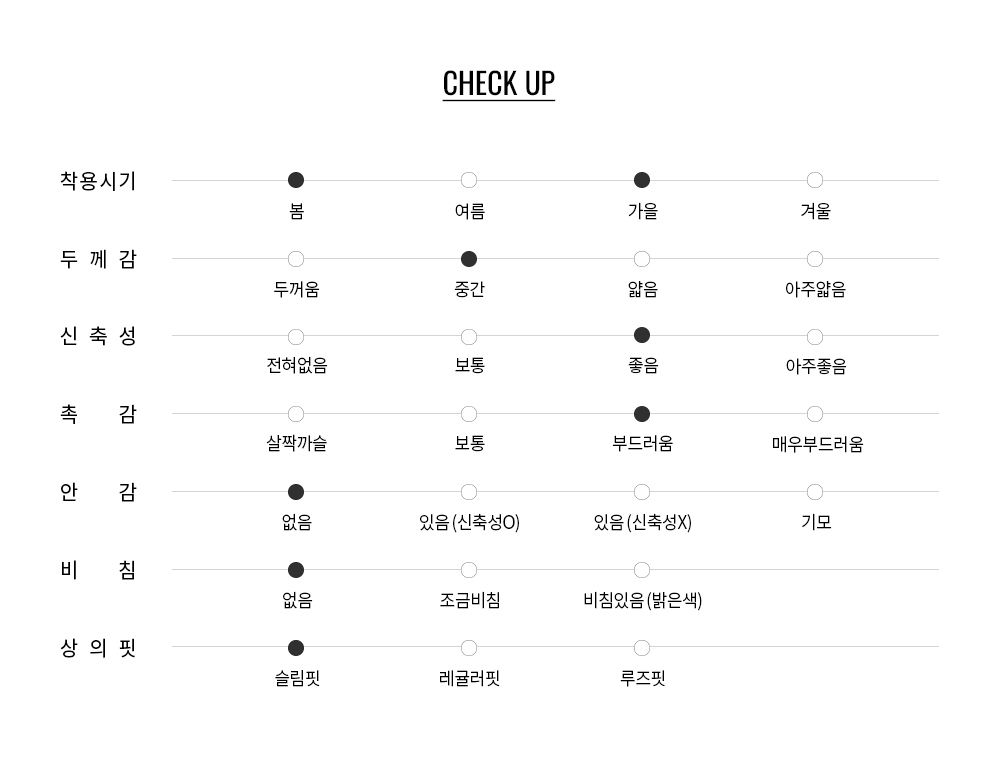Choose 중간 thickness radio dot
Viewport: 1000px width, 777px height.
[x=469, y=259]
